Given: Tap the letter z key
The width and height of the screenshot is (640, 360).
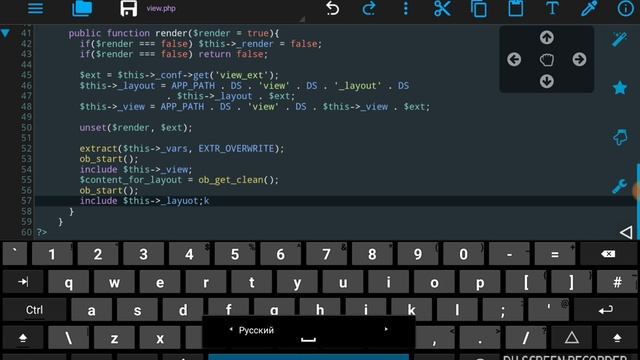Looking at the screenshot, I should coord(114,338).
